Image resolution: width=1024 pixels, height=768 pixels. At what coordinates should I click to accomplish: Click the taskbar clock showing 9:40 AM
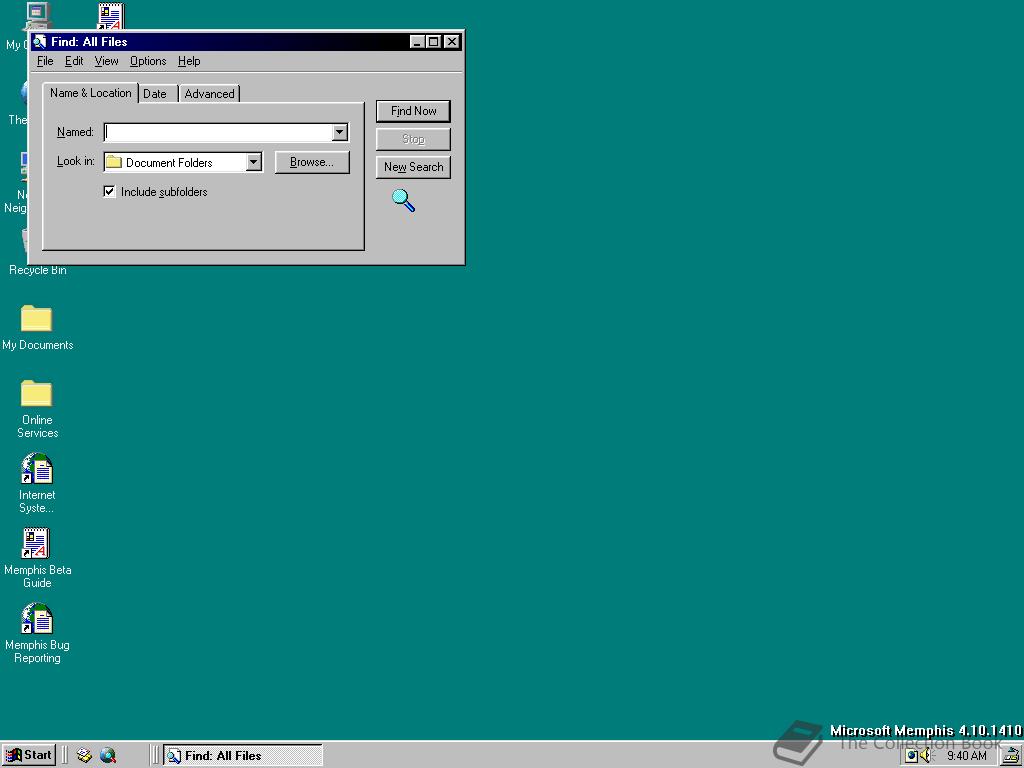coord(967,756)
